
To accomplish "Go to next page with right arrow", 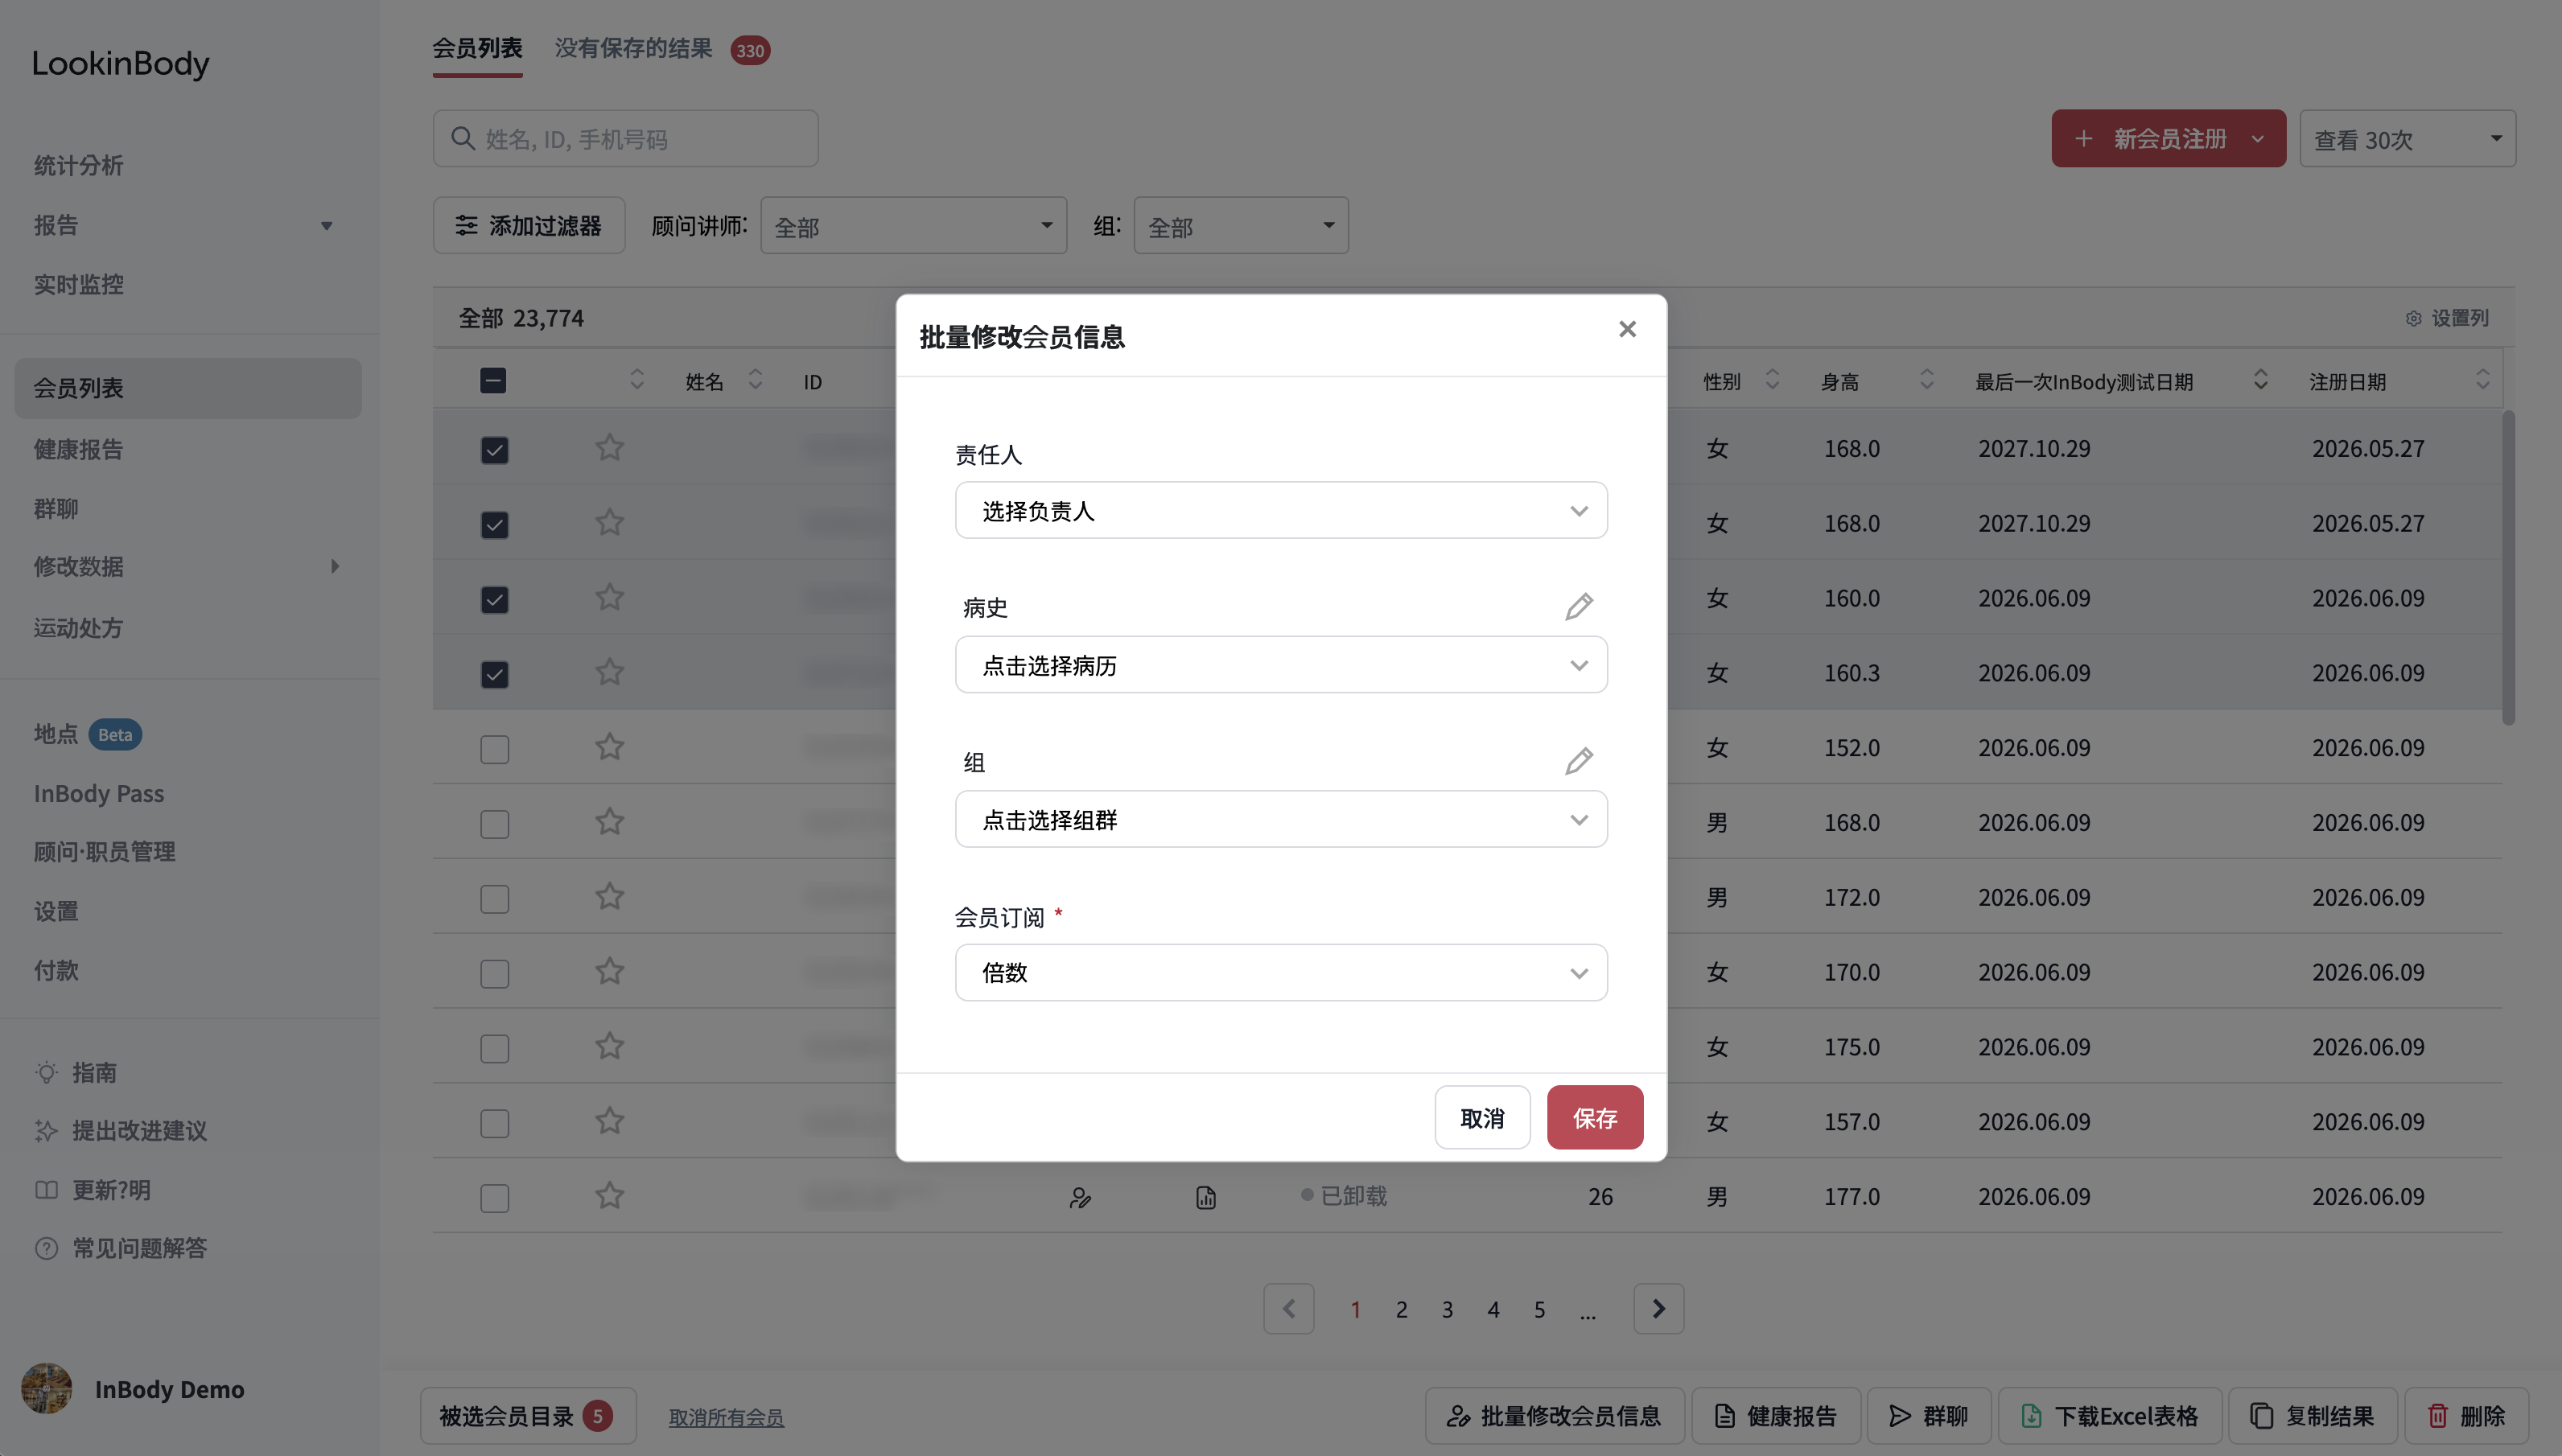I will point(1658,1308).
